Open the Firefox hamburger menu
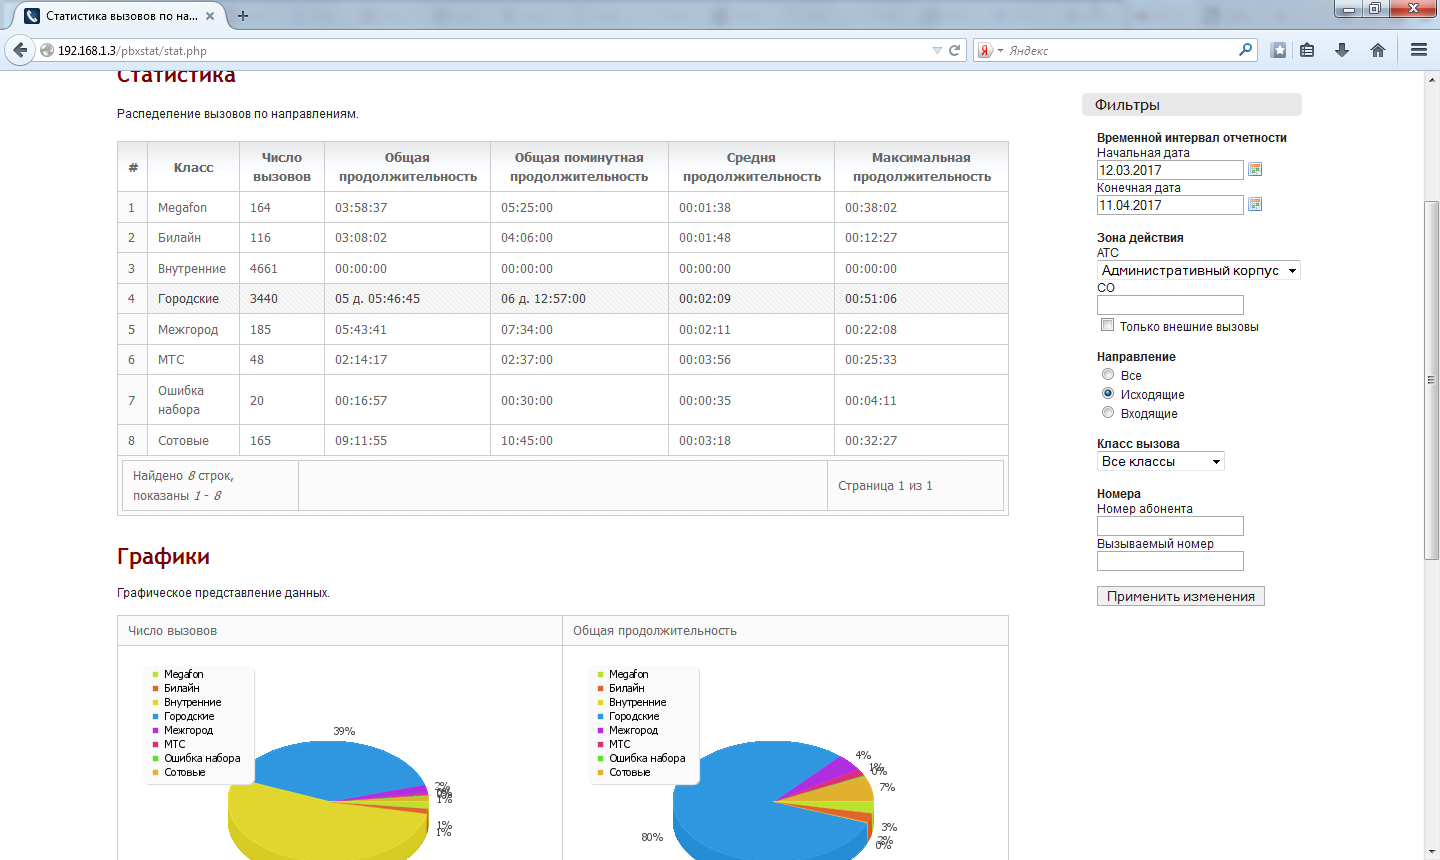The height and width of the screenshot is (860, 1440). pos(1418,50)
